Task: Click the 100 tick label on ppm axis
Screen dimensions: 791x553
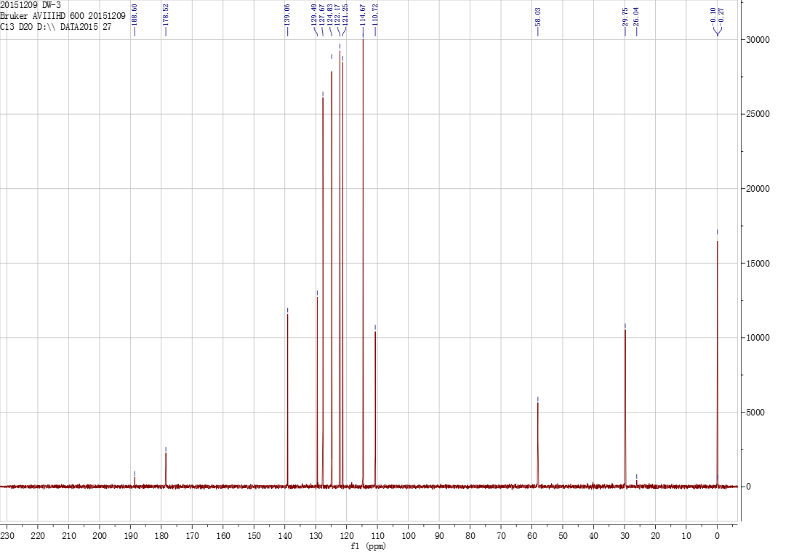Action: coord(409,535)
